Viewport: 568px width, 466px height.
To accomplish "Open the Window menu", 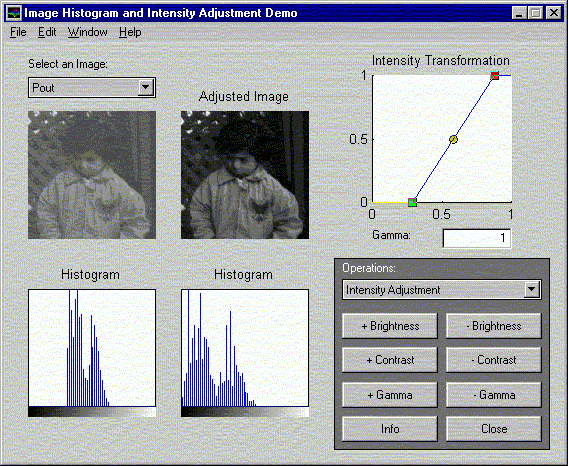I will pos(88,32).
